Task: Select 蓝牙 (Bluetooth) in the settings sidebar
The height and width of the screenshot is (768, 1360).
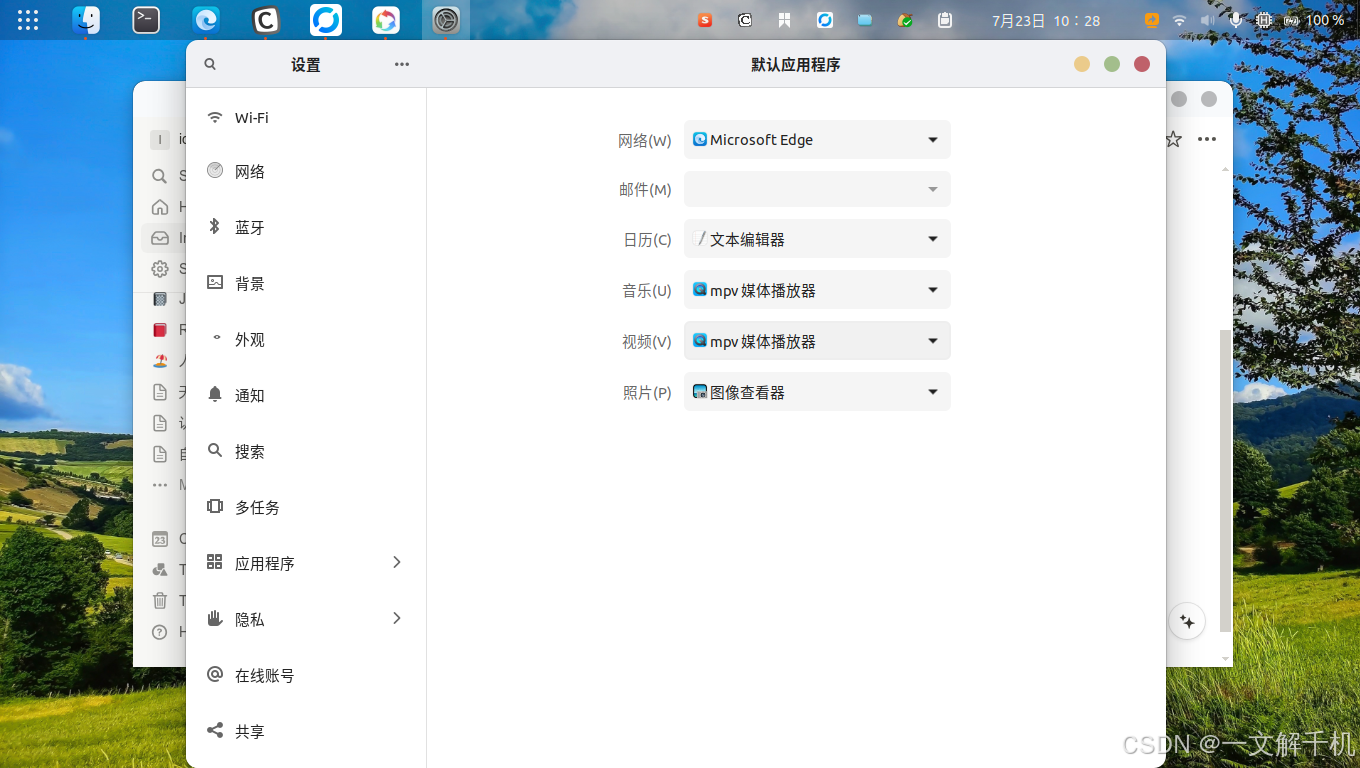Action: [249, 227]
